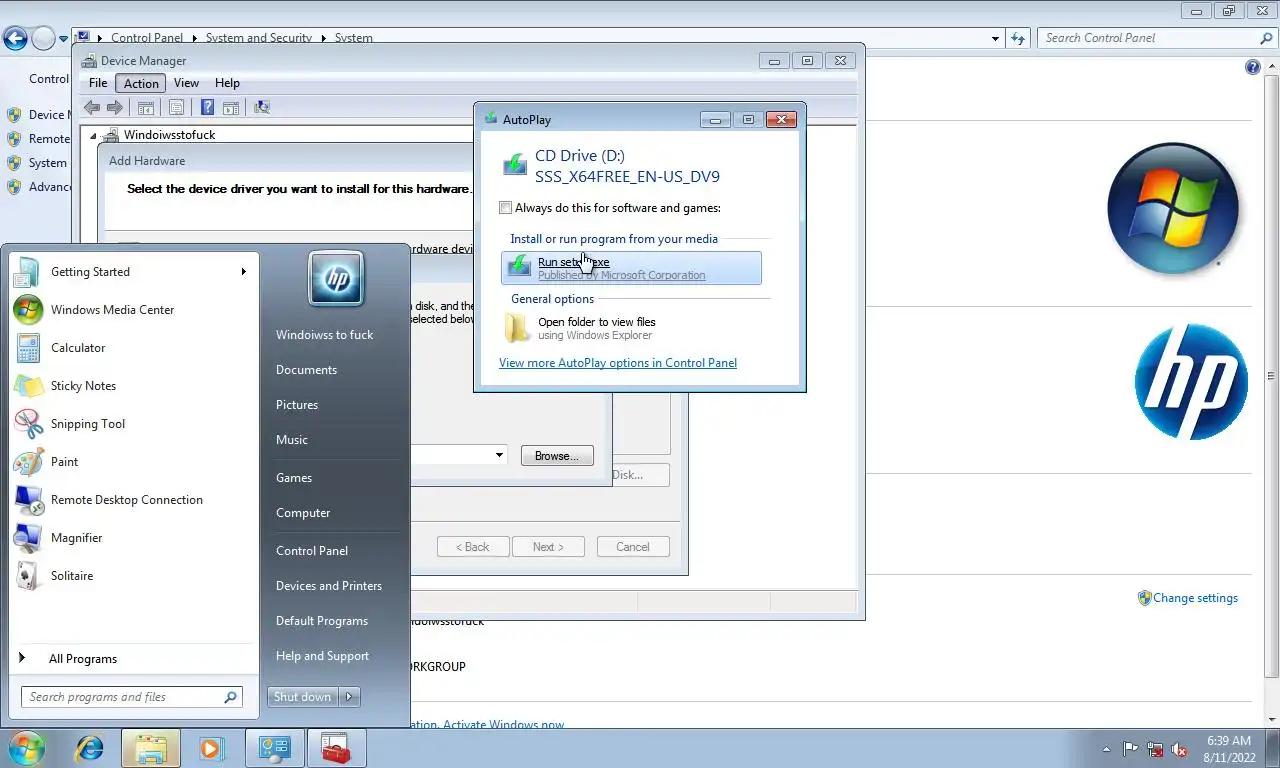Open Pictures from Start menu
1280x768 pixels.
click(x=297, y=405)
